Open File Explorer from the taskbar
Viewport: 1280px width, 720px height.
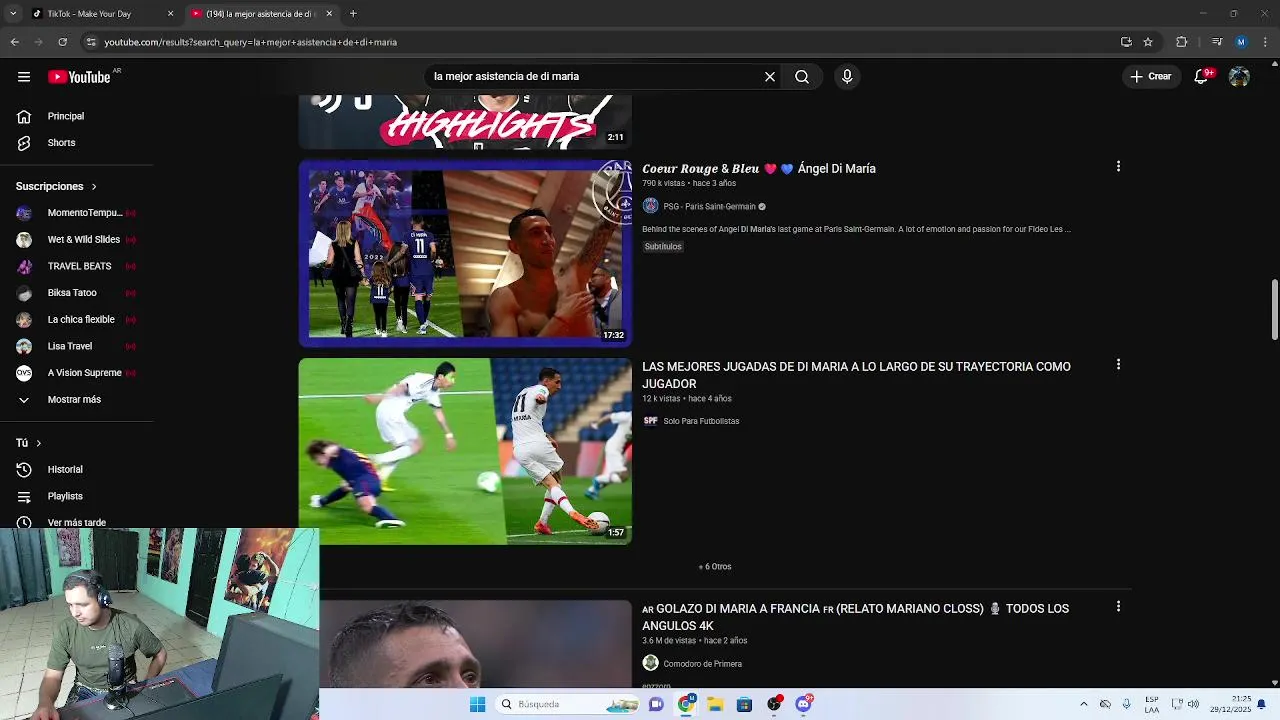(715, 704)
